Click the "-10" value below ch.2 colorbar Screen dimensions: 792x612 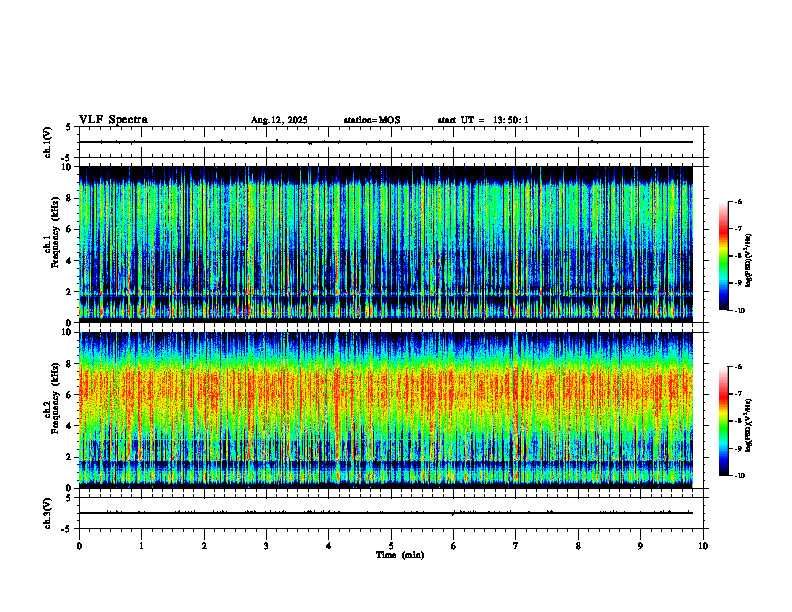[x=739, y=476]
